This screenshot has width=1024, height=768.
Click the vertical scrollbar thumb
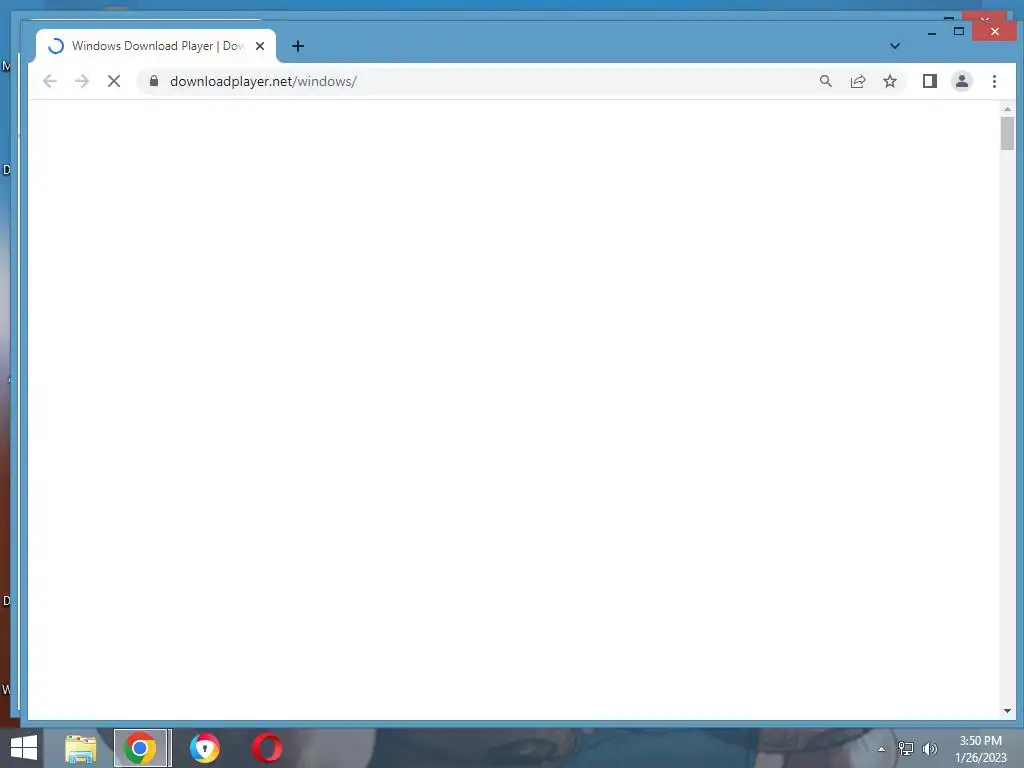coord(1007,133)
